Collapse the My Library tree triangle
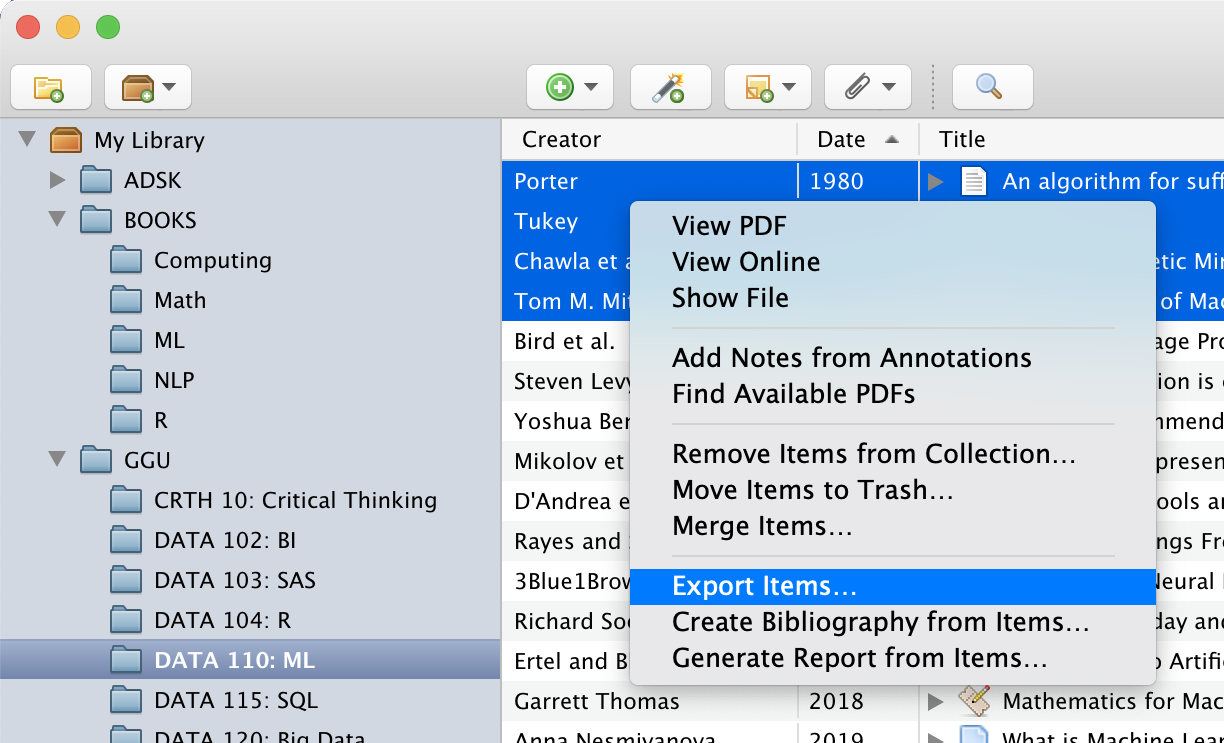 point(27,140)
